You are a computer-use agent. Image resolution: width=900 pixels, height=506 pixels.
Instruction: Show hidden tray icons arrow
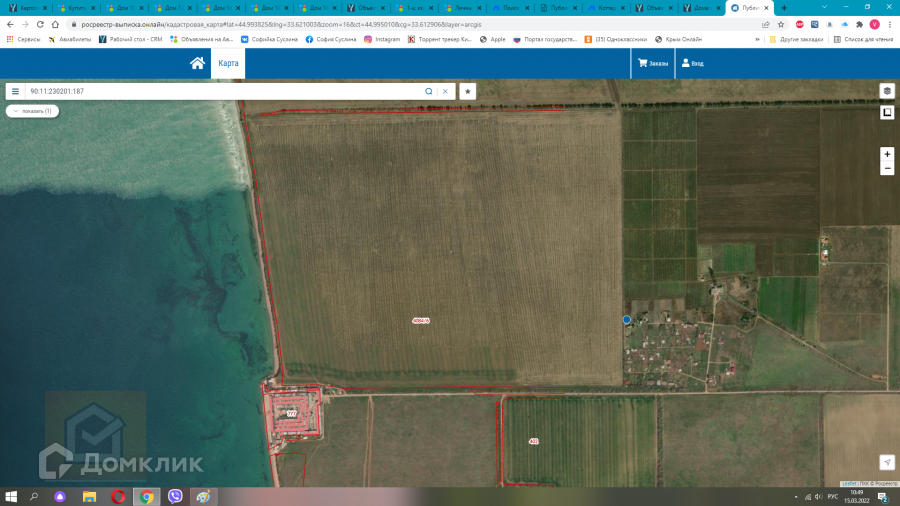796,497
